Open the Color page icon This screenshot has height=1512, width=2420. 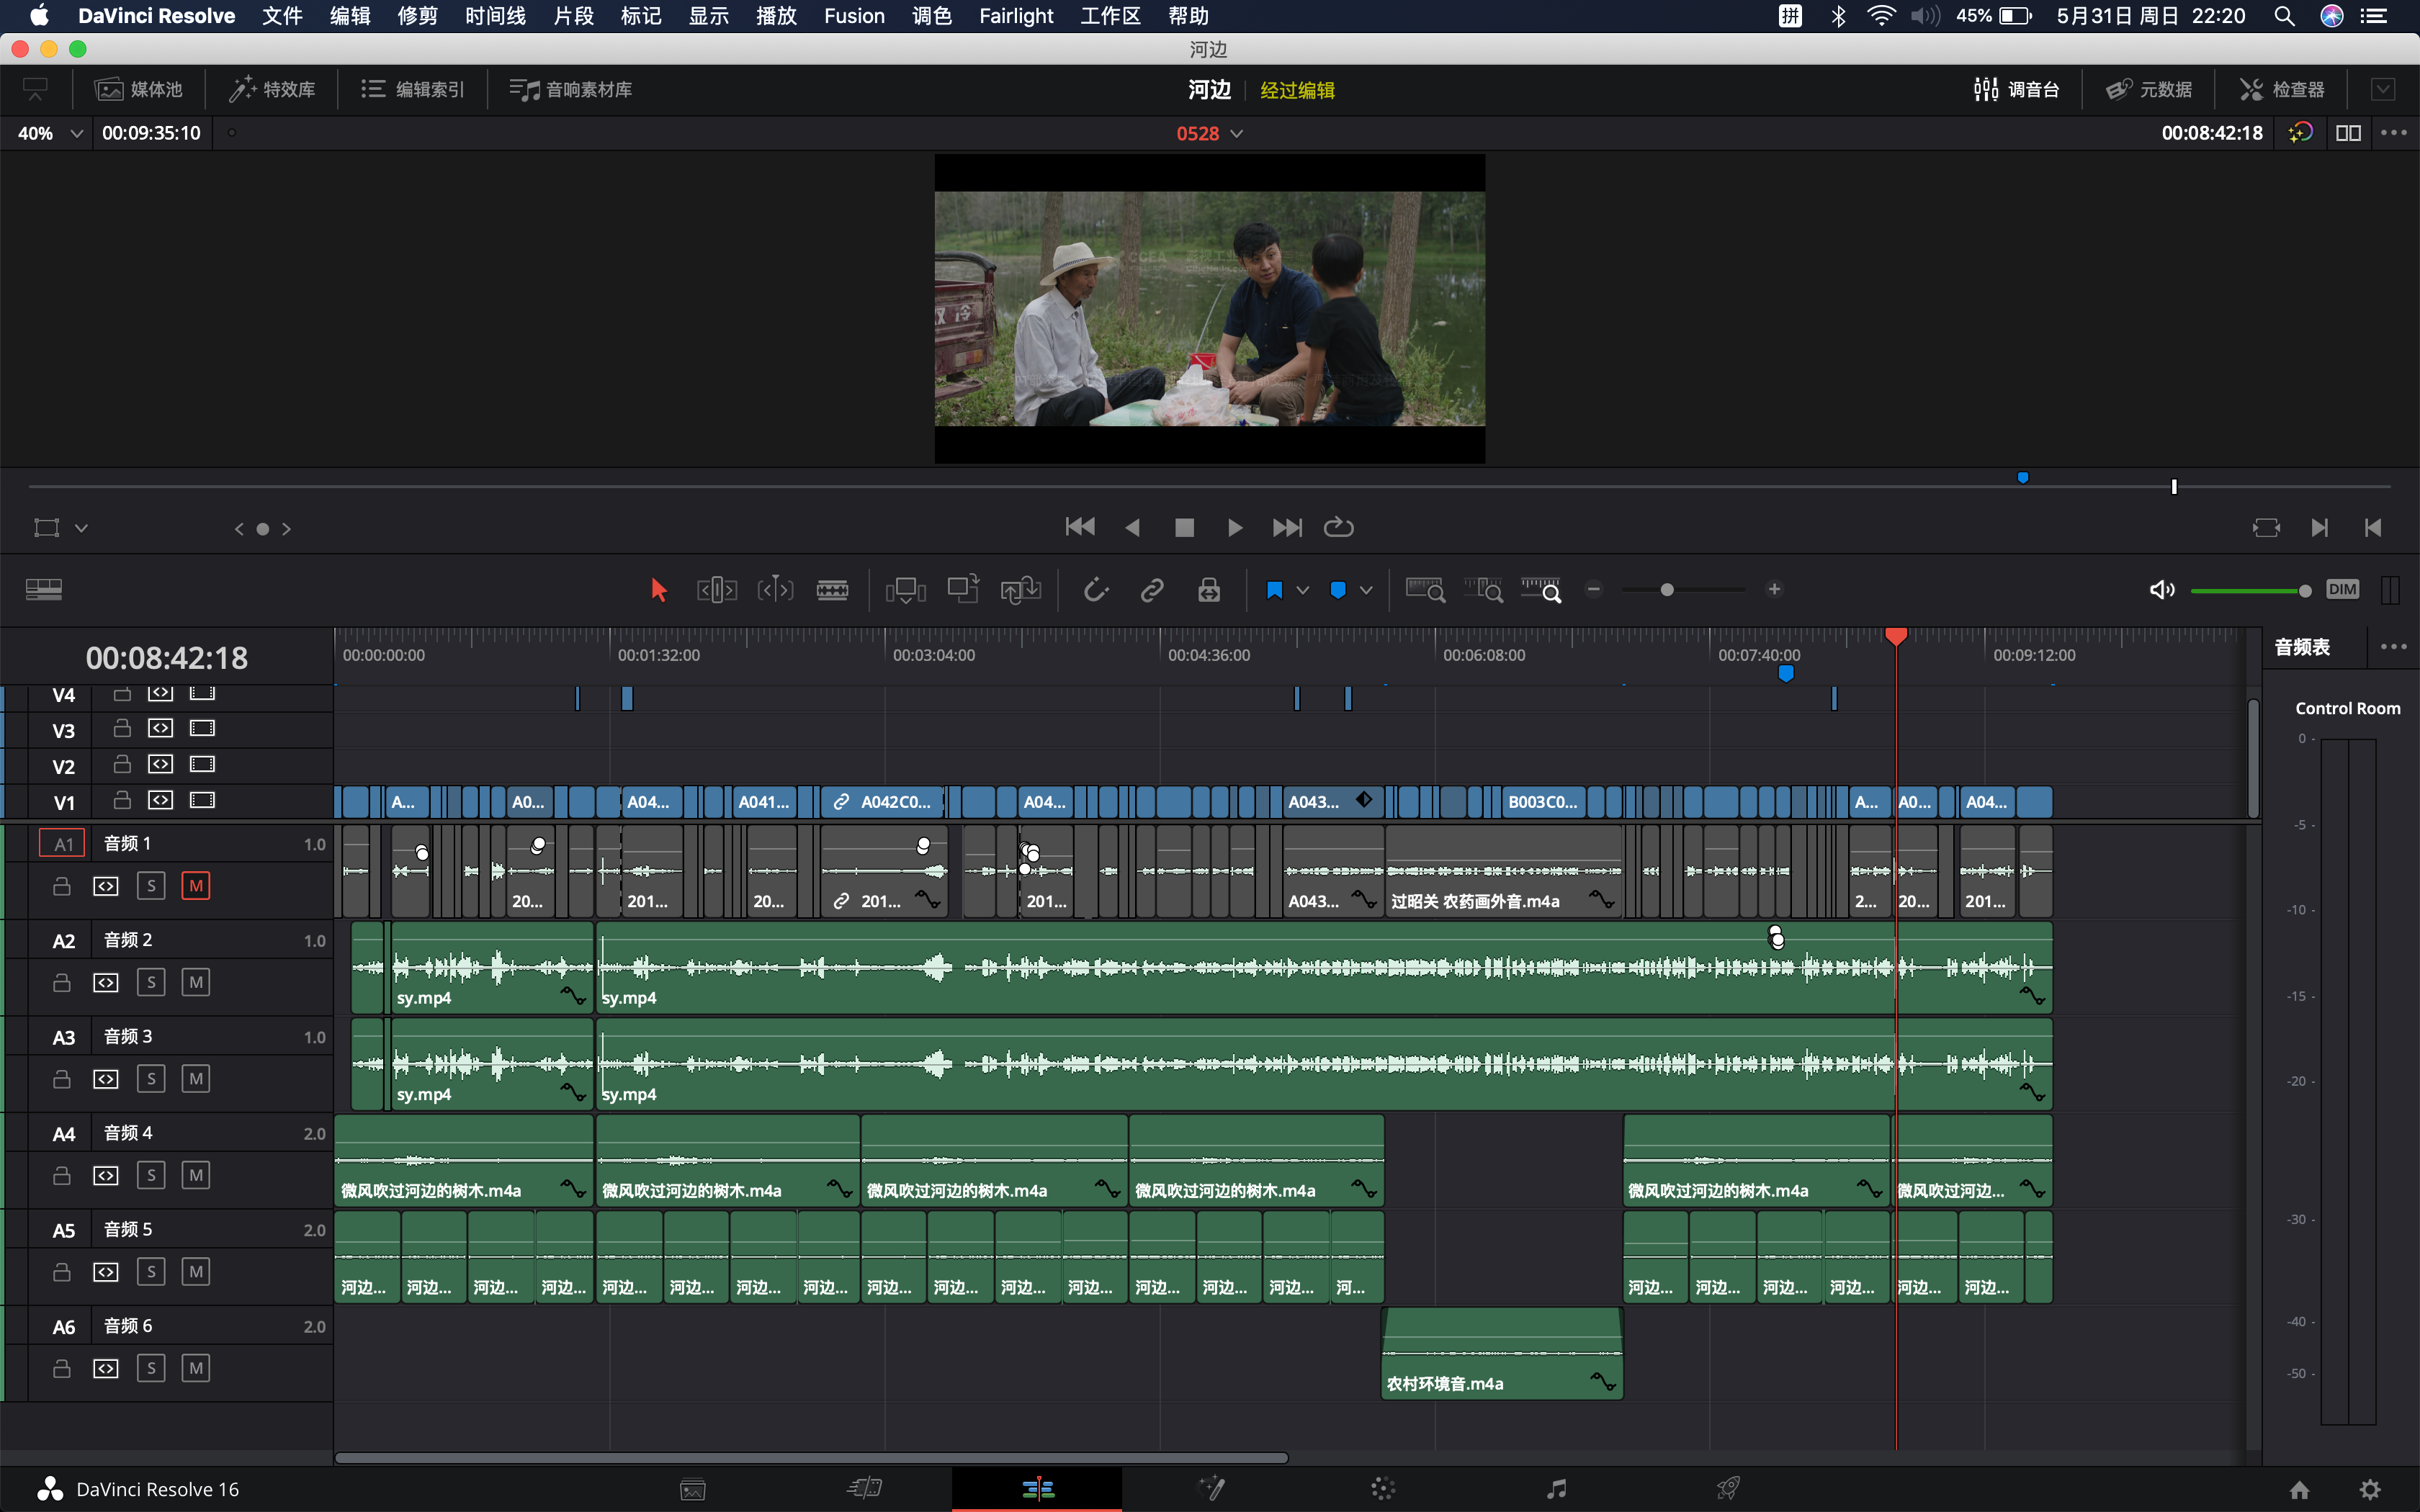point(1383,1489)
